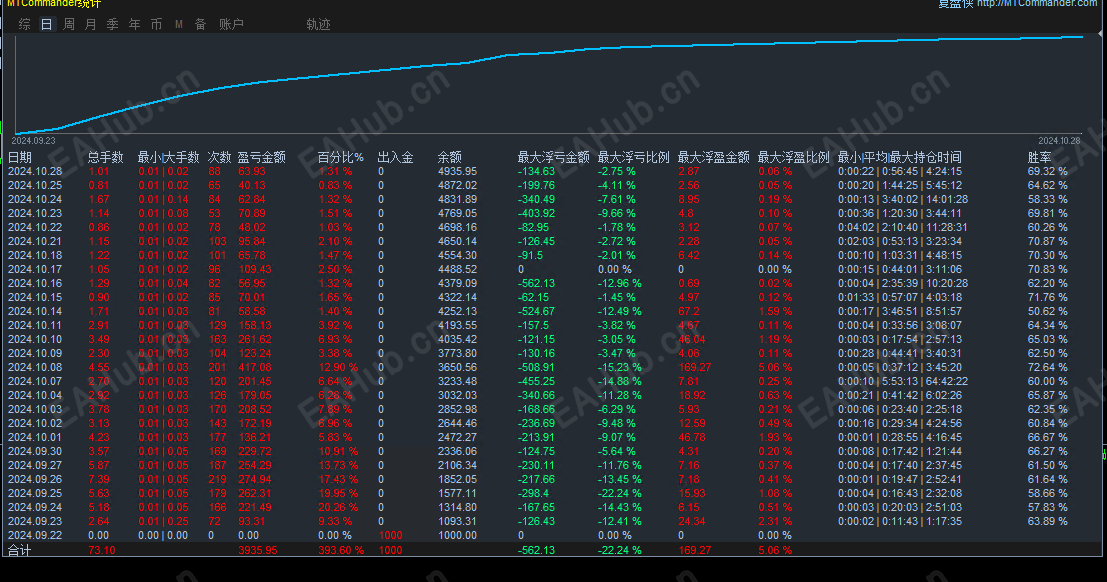Click the 最大浮亏金额 column header

tap(554, 157)
